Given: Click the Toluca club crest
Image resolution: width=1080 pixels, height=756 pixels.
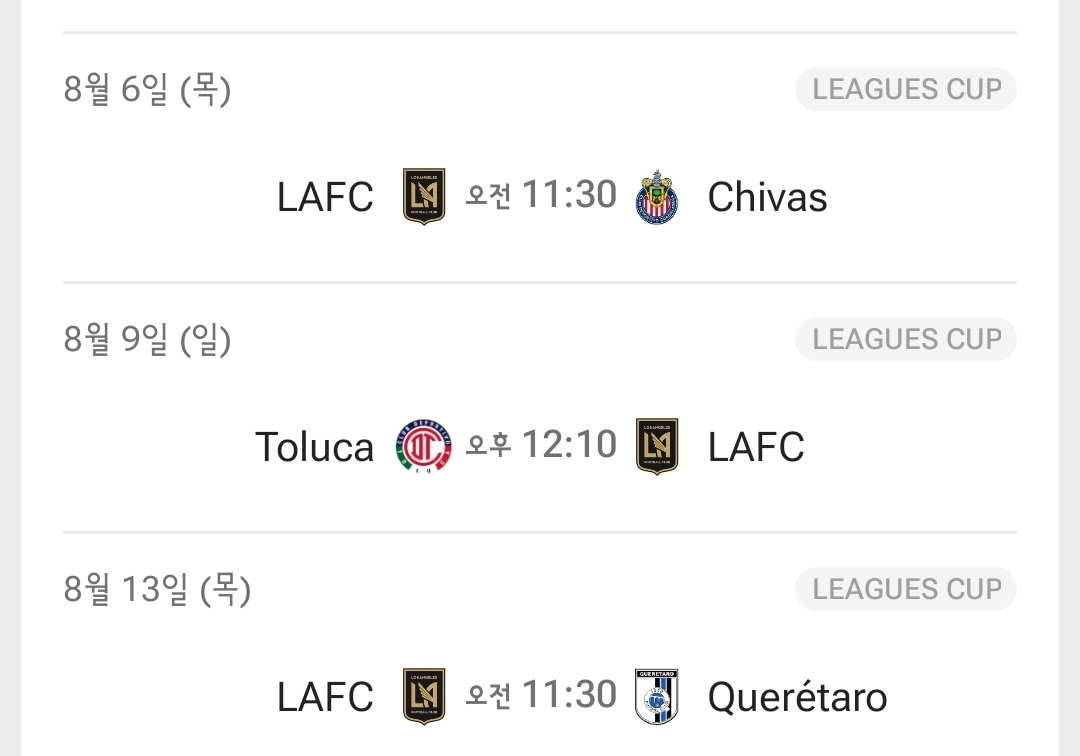Looking at the screenshot, I should [x=424, y=445].
